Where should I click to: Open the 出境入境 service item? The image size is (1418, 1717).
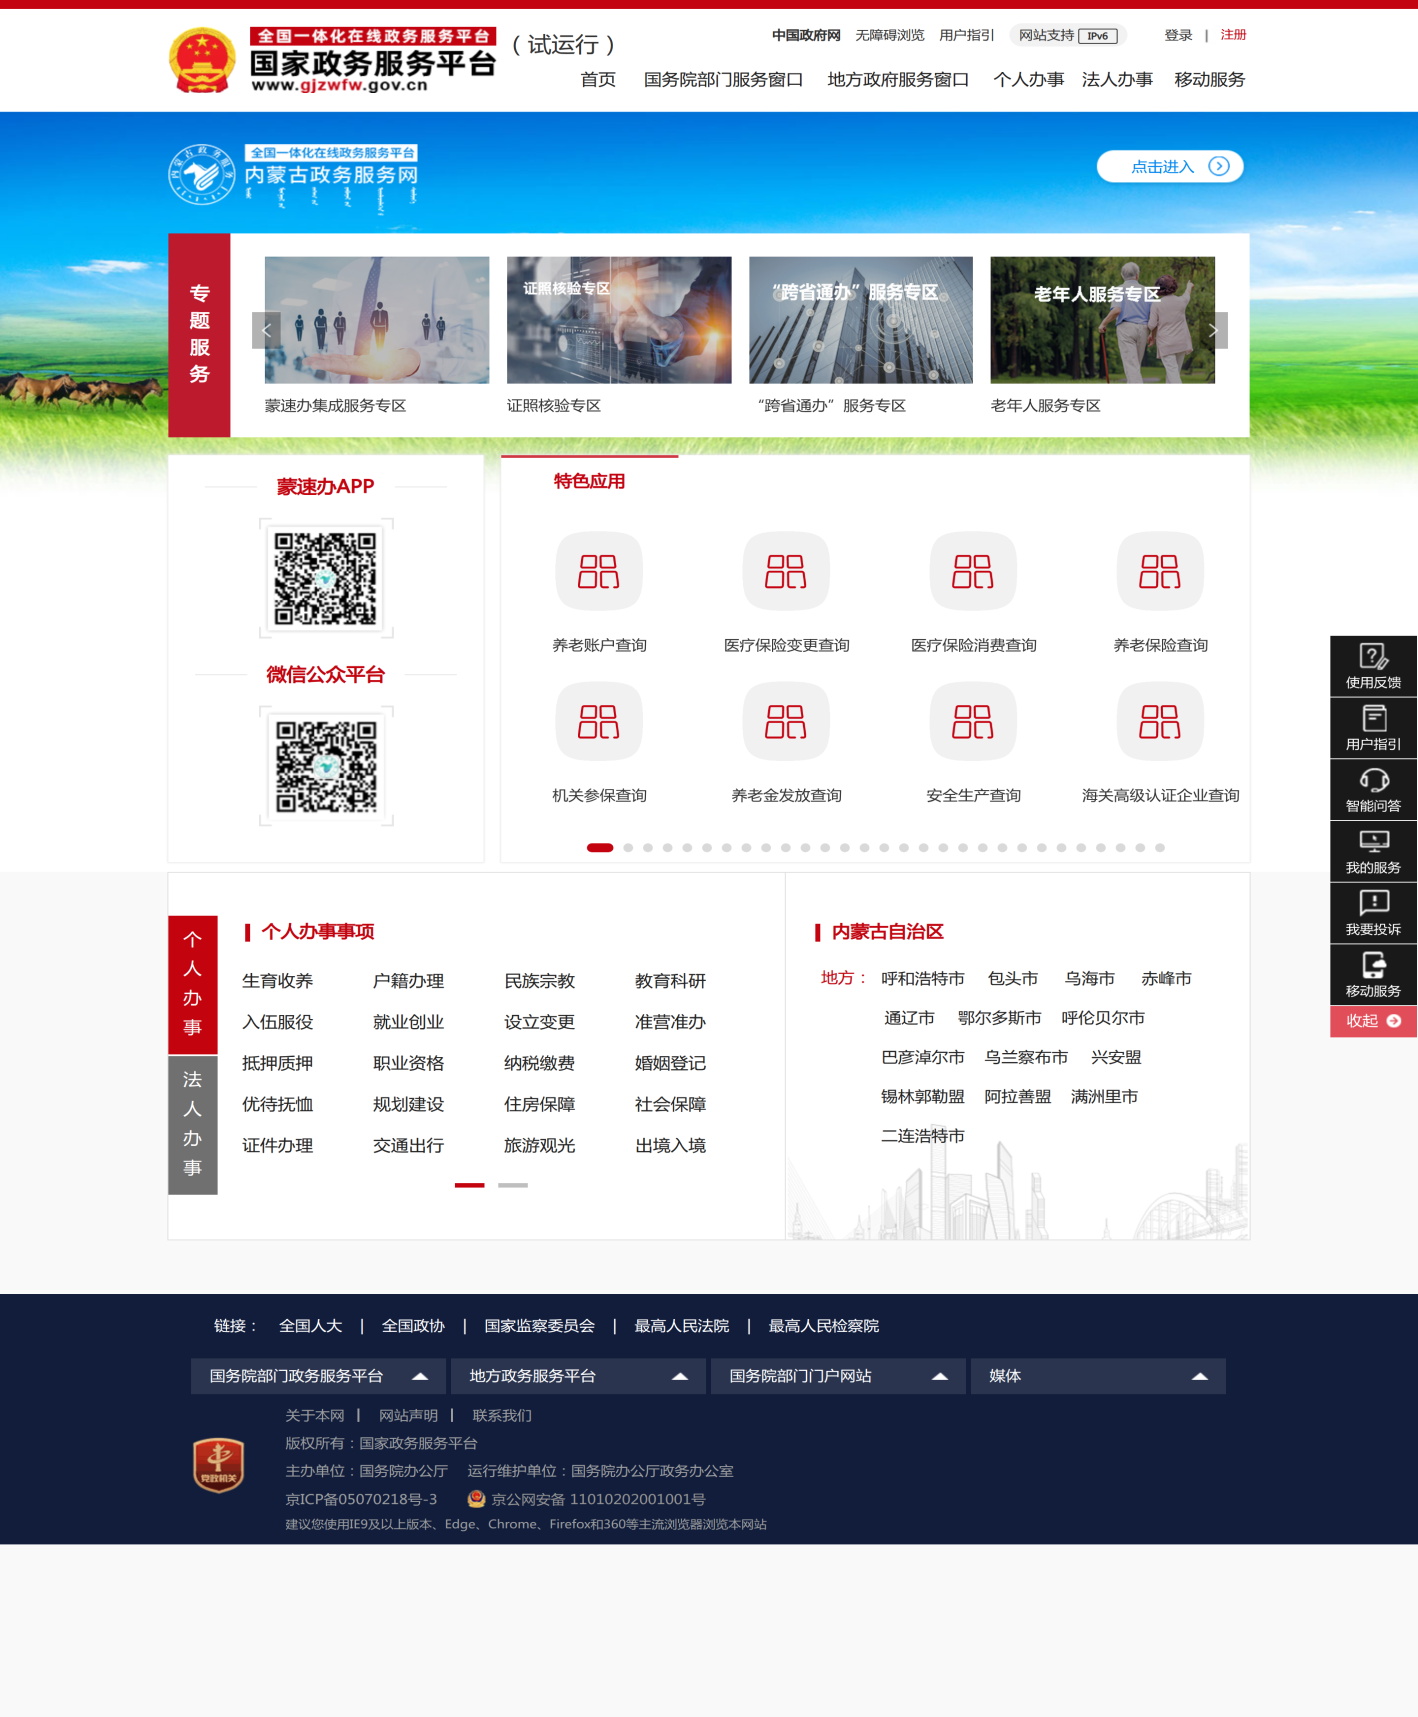(x=671, y=1145)
